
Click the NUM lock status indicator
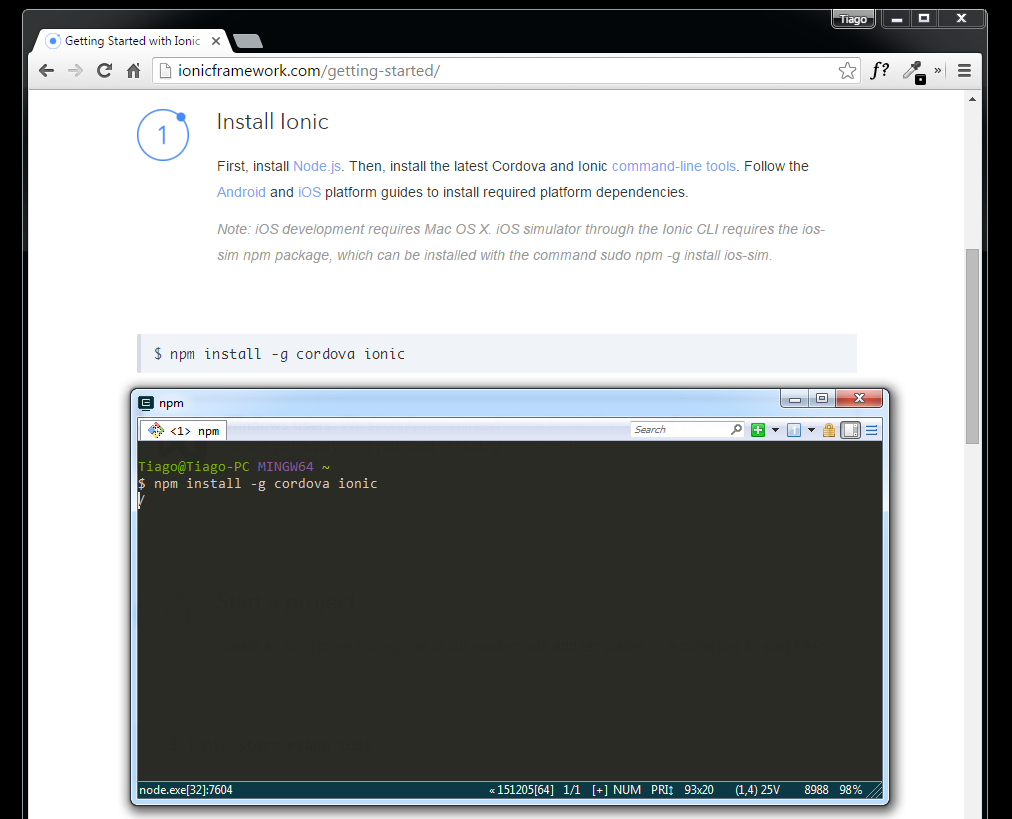[627, 790]
